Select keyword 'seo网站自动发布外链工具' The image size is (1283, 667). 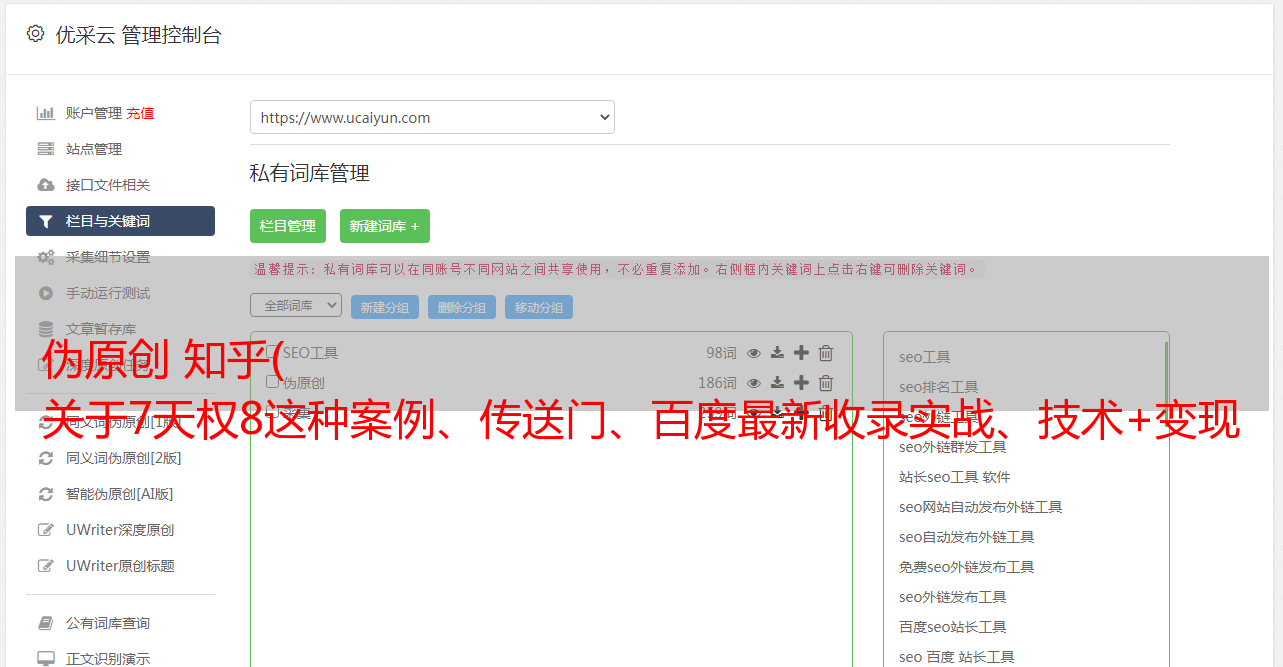[981, 507]
